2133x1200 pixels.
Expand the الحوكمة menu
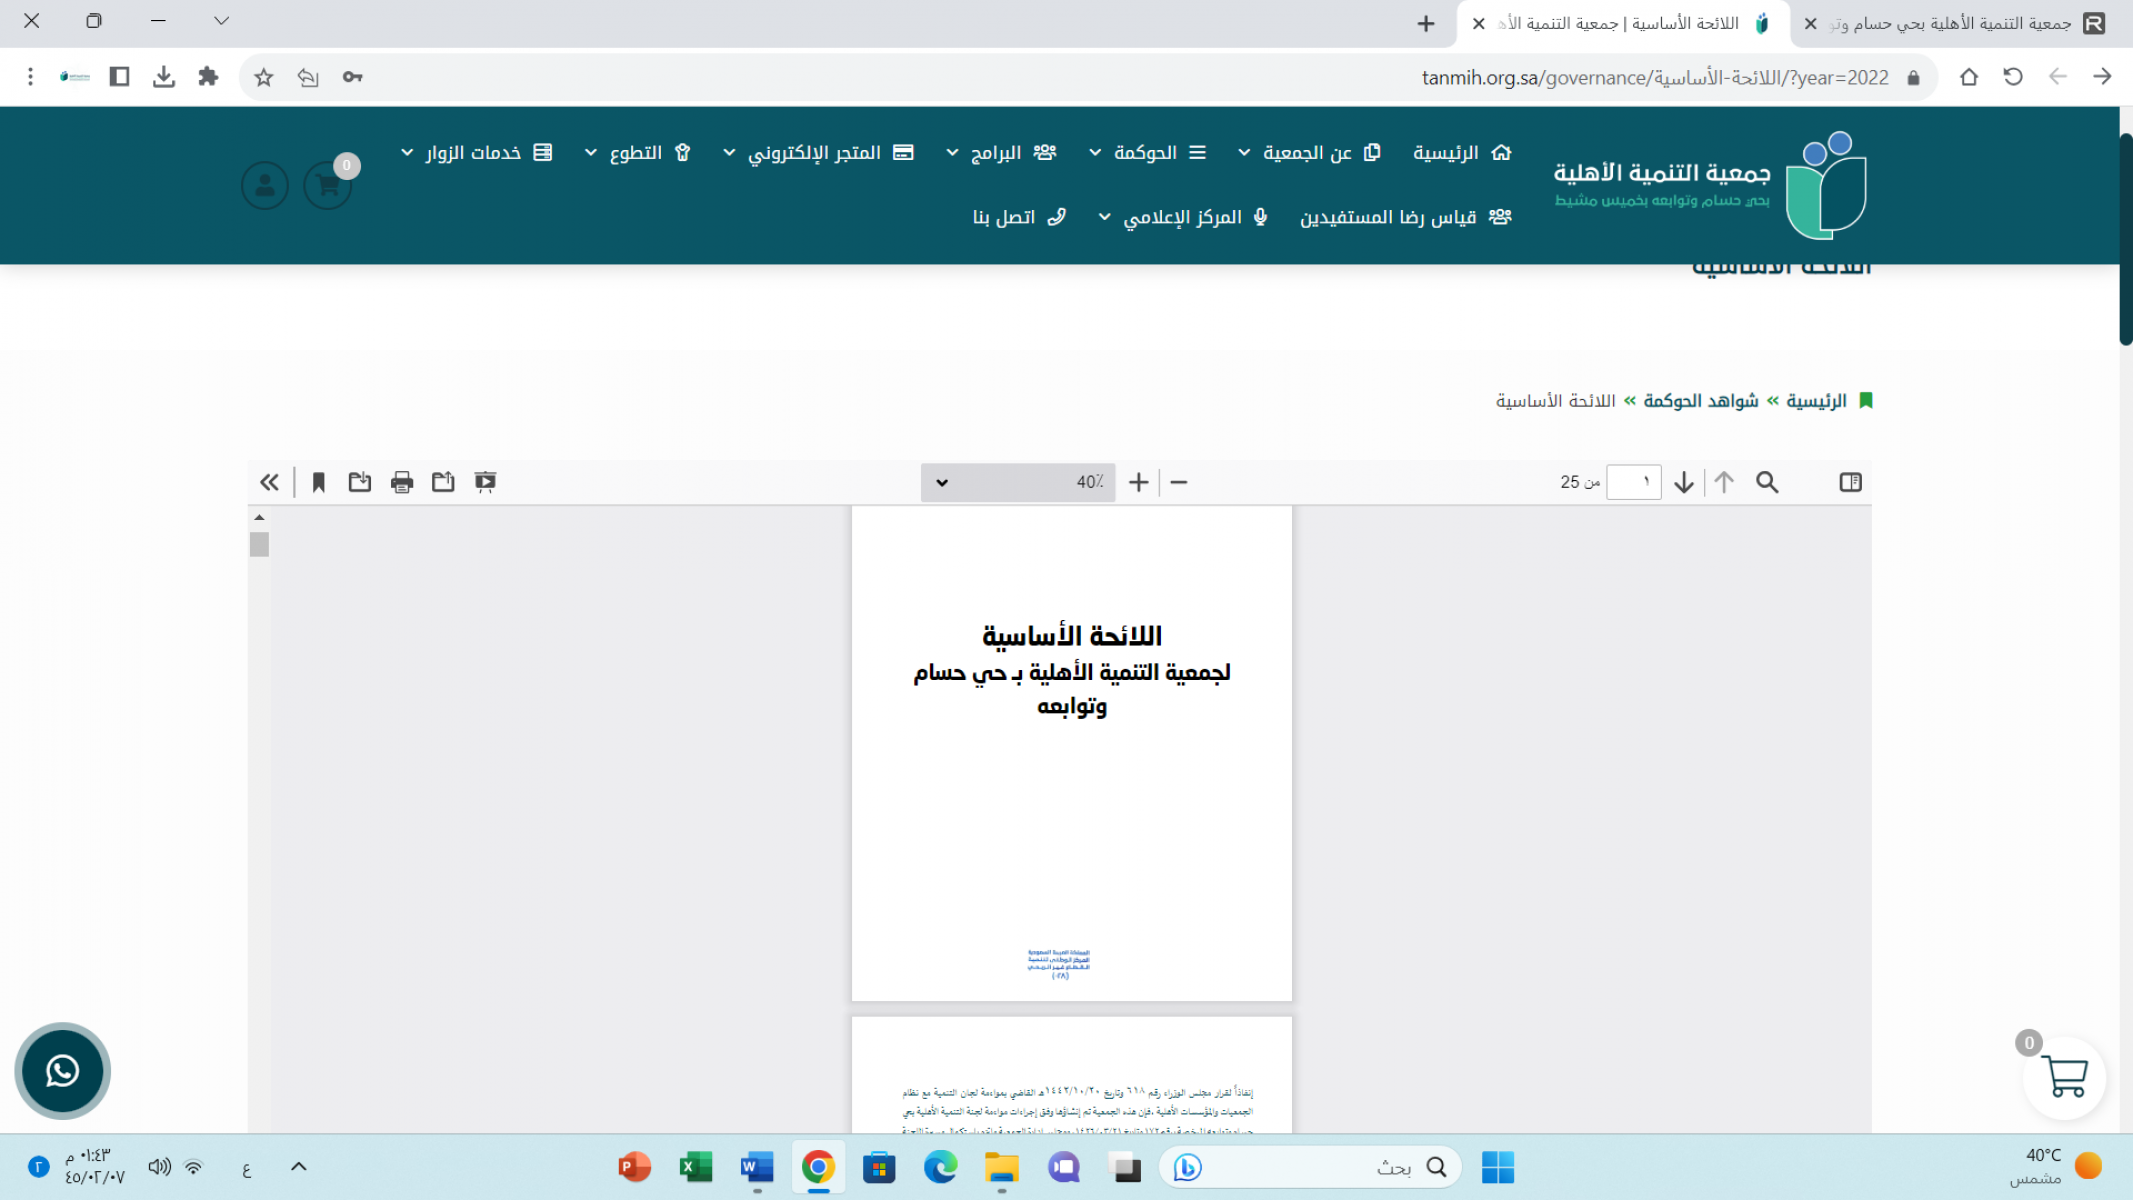[x=1148, y=152]
